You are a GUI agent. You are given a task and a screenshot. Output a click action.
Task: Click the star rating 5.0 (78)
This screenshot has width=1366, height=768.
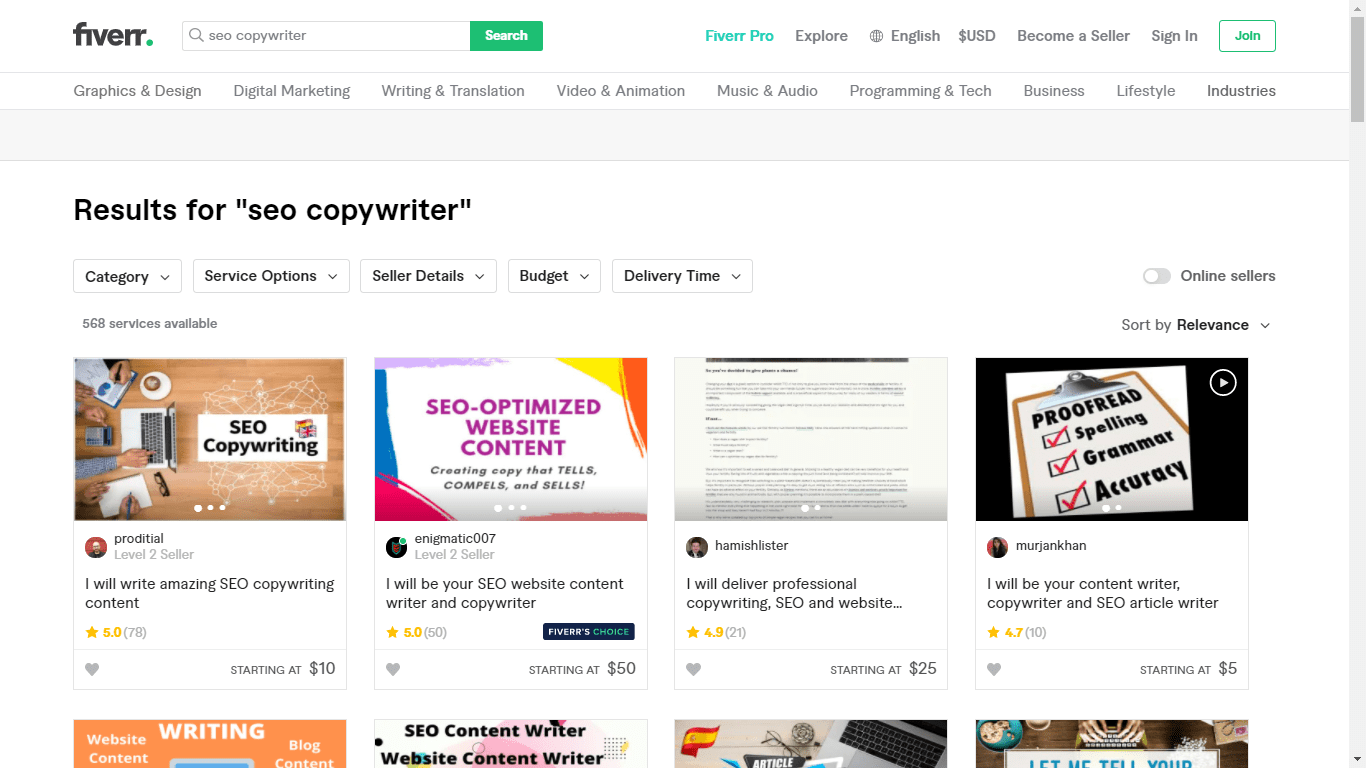tap(116, 632)
